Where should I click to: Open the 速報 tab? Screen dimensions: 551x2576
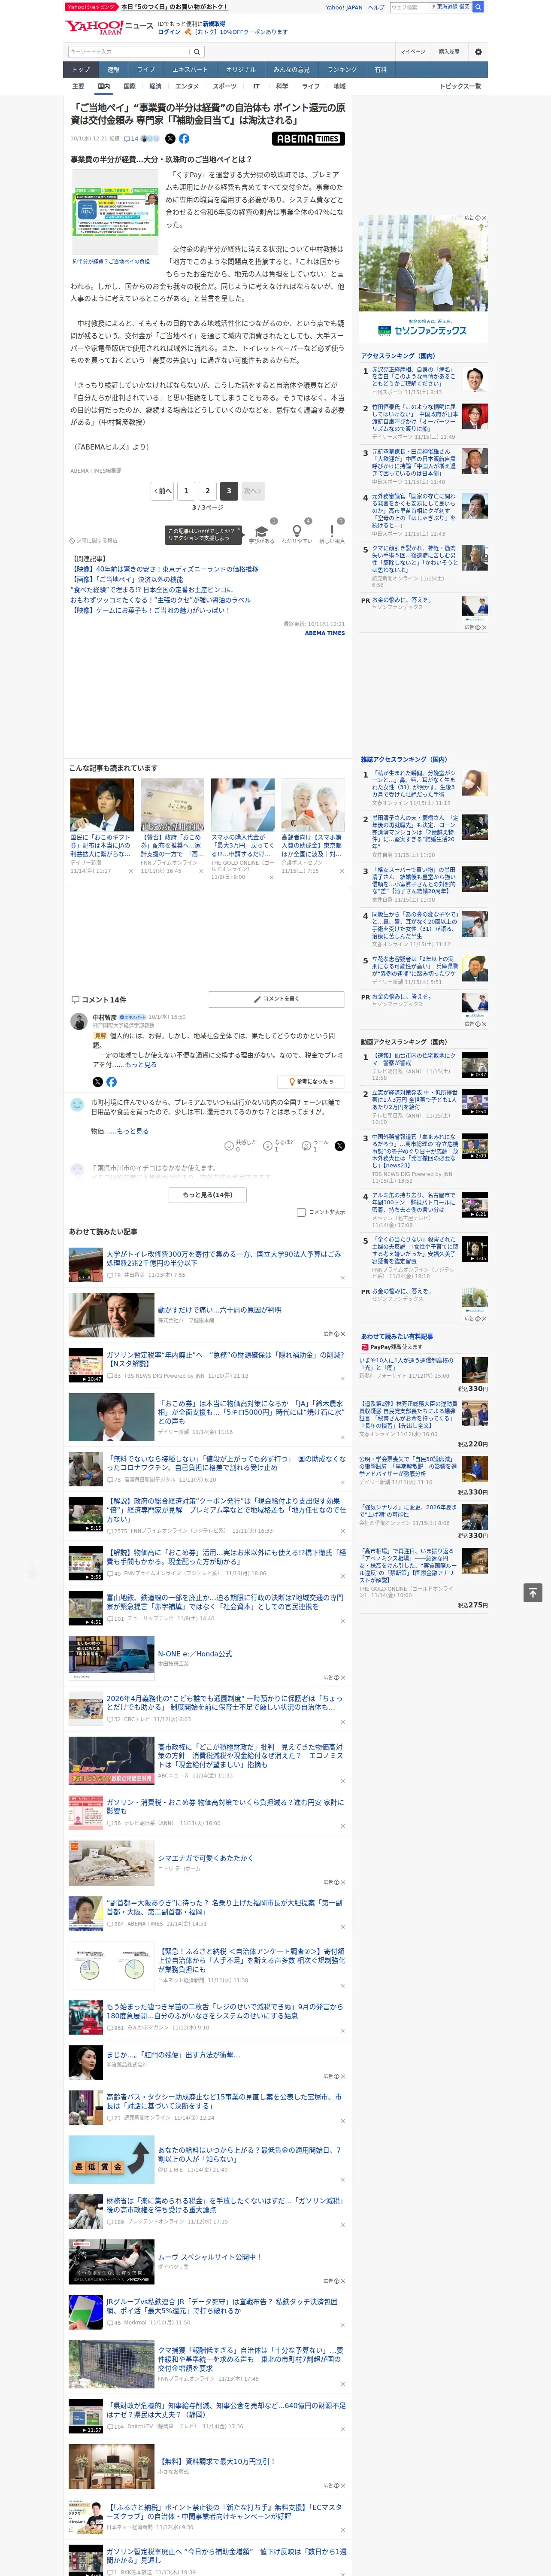(x=113, y=70)
